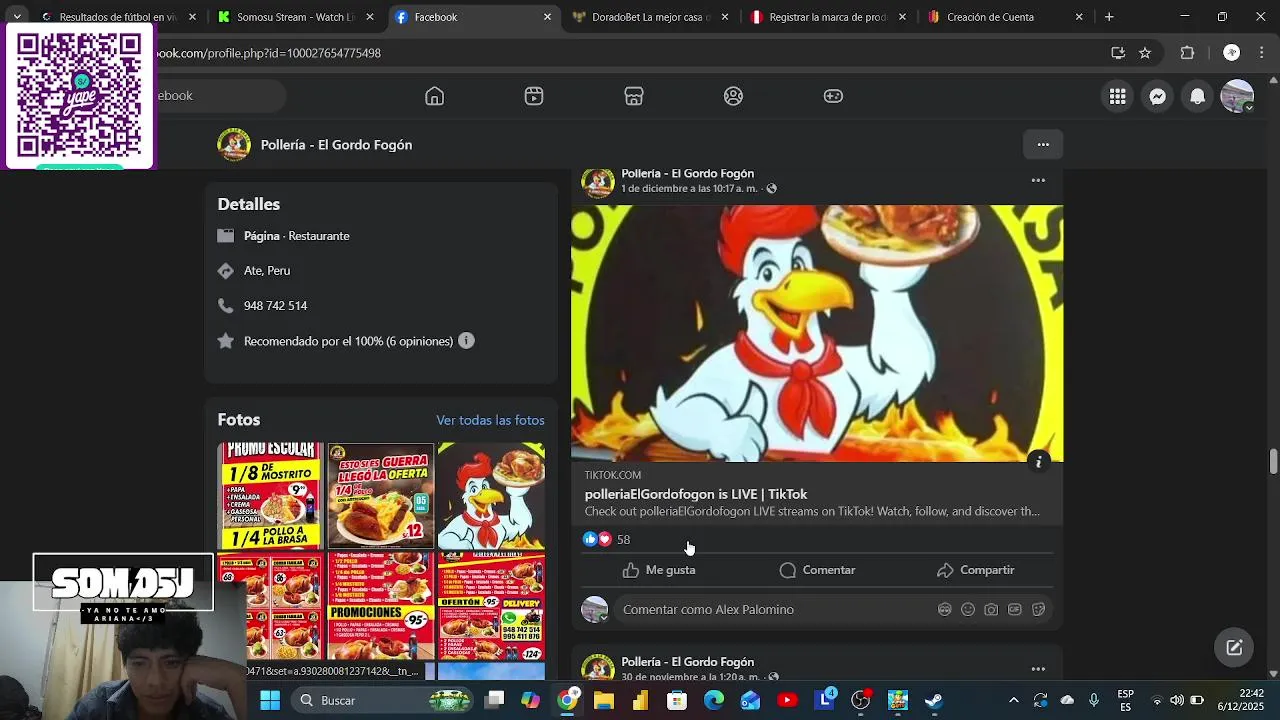Viewport: 1280px width, 720px height.
Task: Click the post author name Pollería - El Gordo Fogón
Action: click(687, 174)
